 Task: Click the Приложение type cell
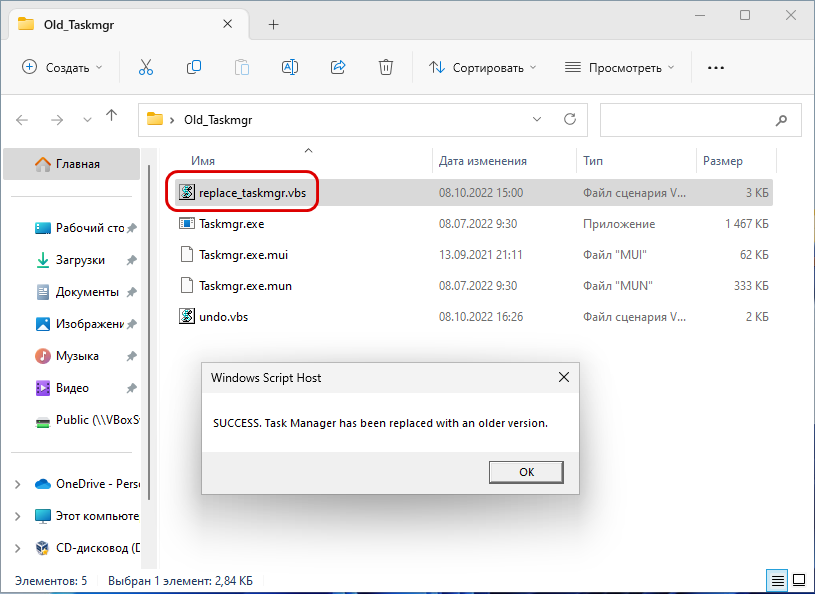(x=619, y=223)
